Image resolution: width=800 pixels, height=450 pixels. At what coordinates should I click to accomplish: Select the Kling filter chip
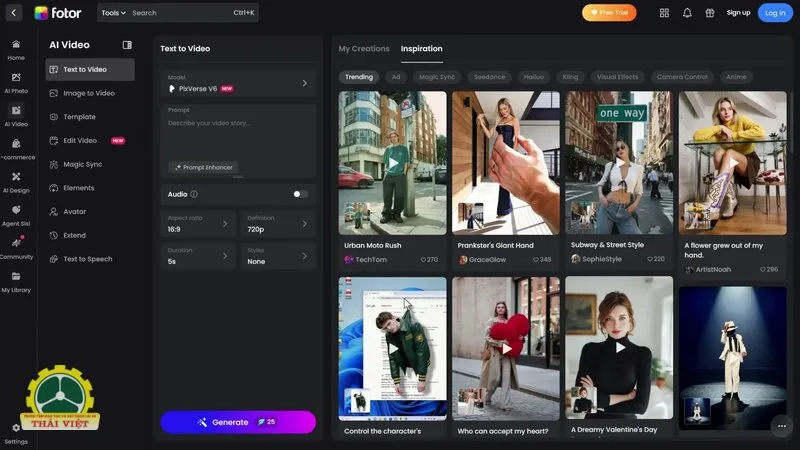point(570,77)
